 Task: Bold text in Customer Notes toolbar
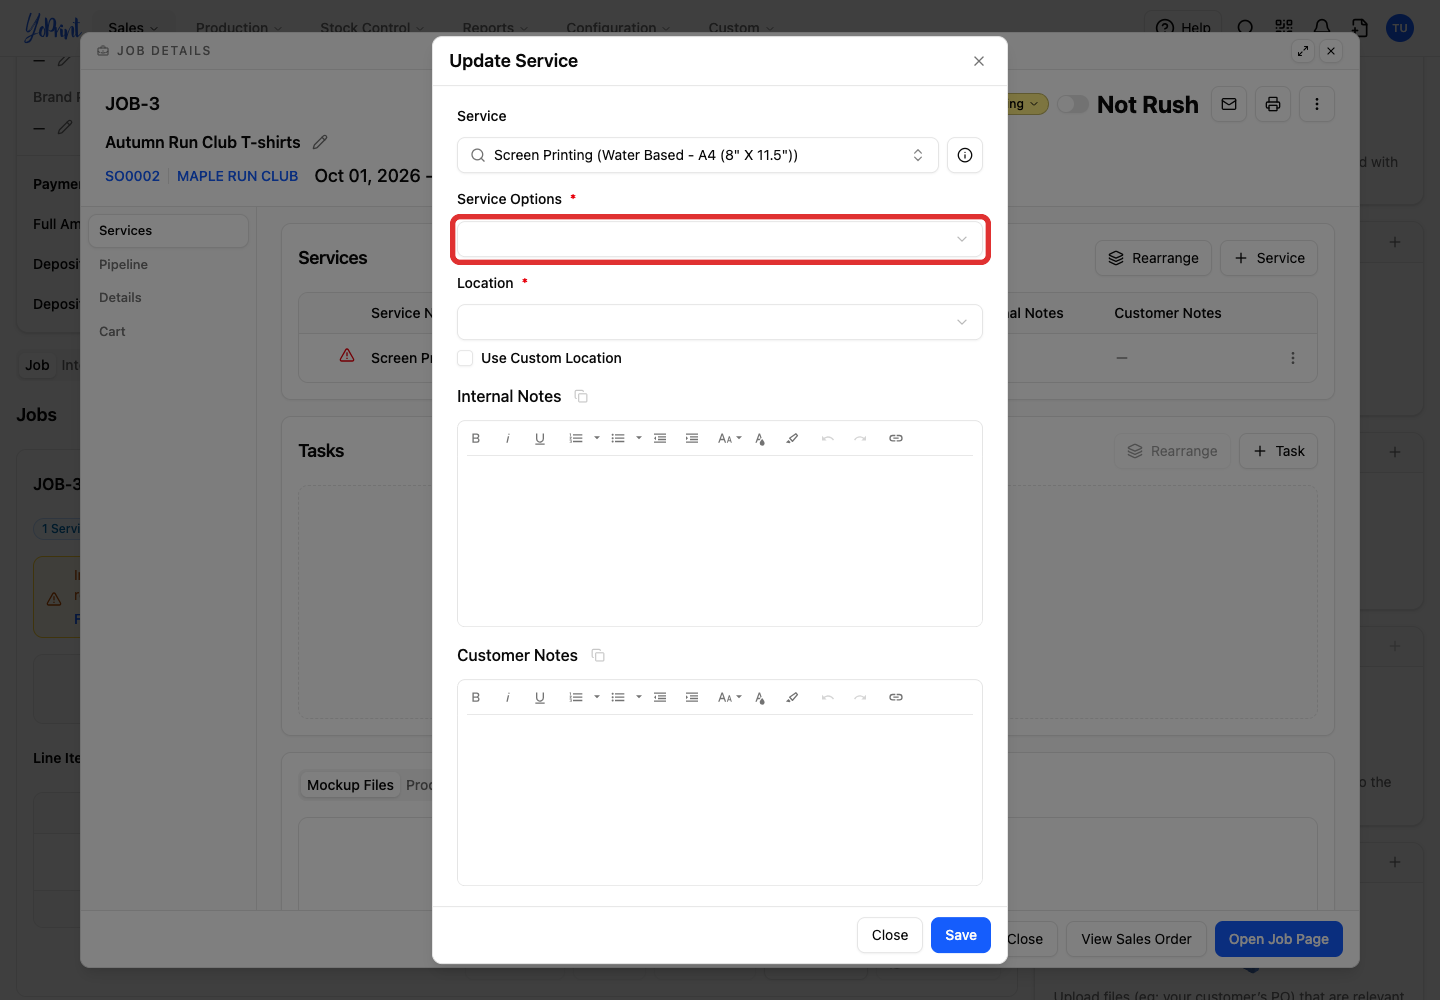(476, 697)
